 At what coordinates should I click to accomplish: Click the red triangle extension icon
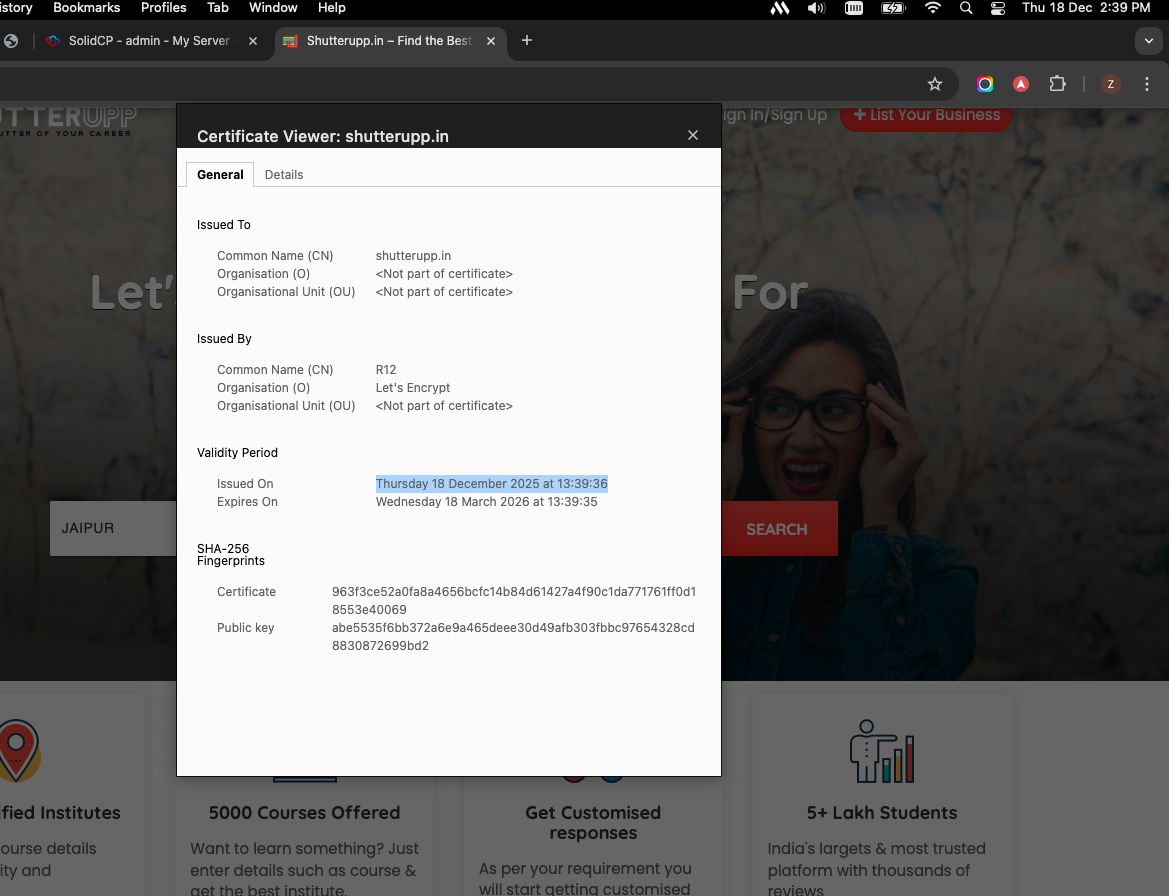point(1021,84)
